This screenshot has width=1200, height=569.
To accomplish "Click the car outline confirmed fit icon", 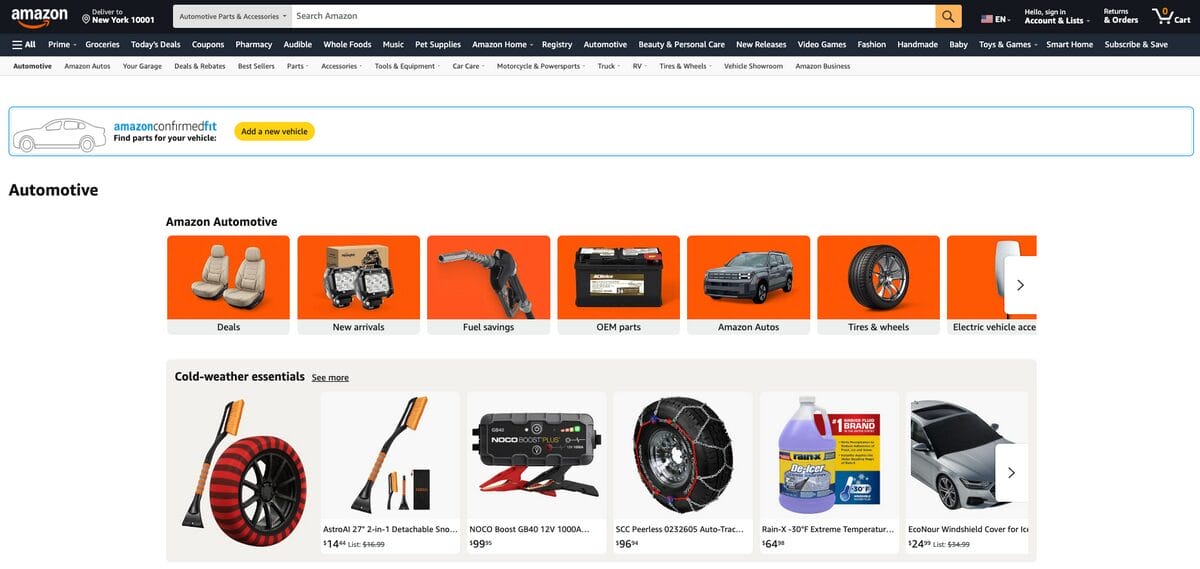I will [x=59, y=135].
